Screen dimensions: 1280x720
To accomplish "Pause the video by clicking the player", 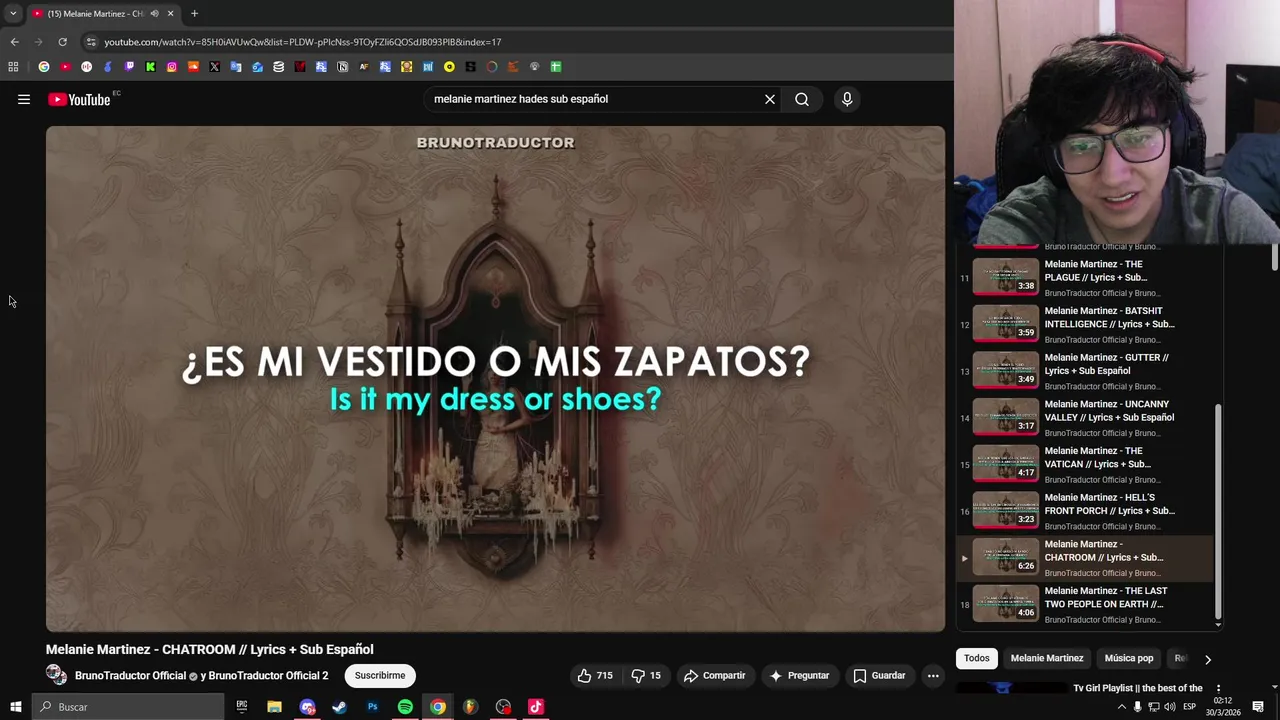I will [x=495, y=379].
